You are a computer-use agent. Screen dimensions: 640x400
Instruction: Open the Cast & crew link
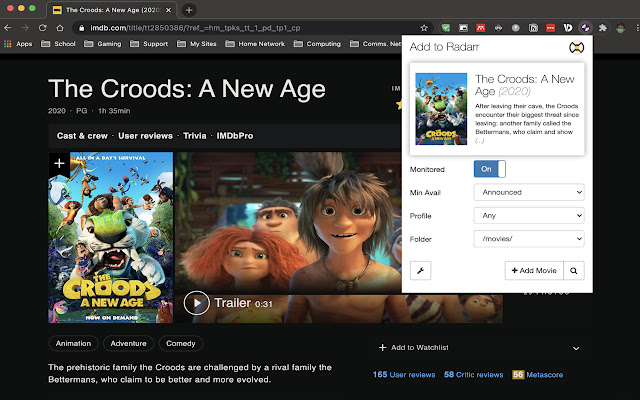coord(82,136)
